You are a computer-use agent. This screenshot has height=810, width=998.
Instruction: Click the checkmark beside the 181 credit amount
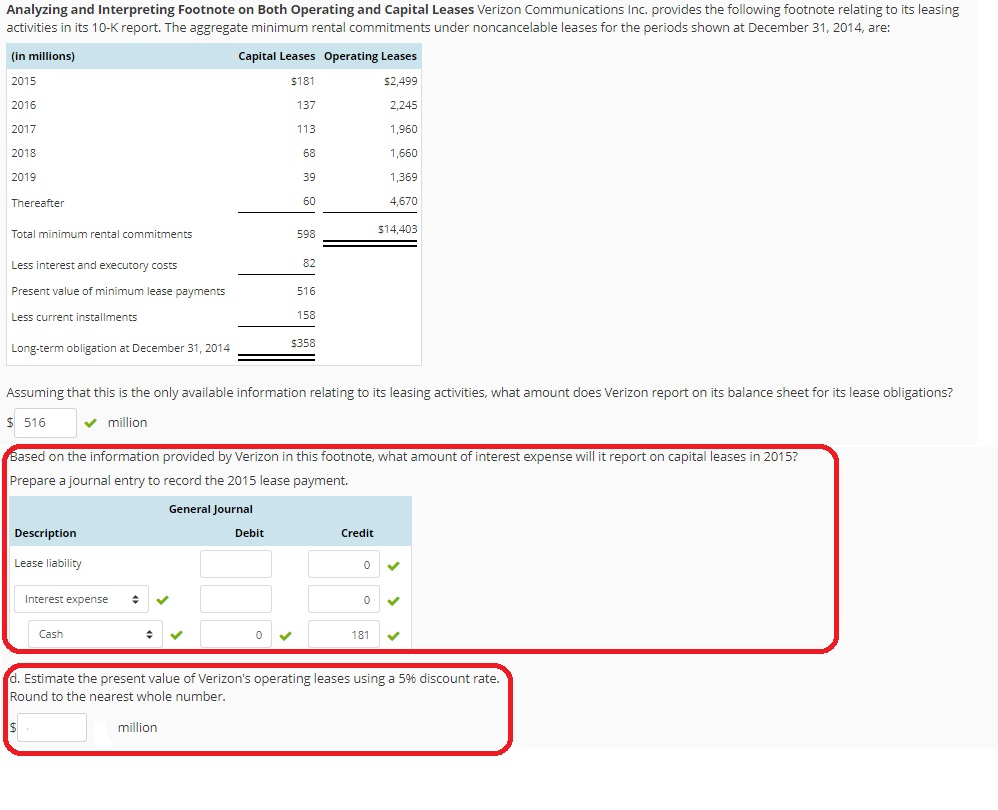(393, 633)
